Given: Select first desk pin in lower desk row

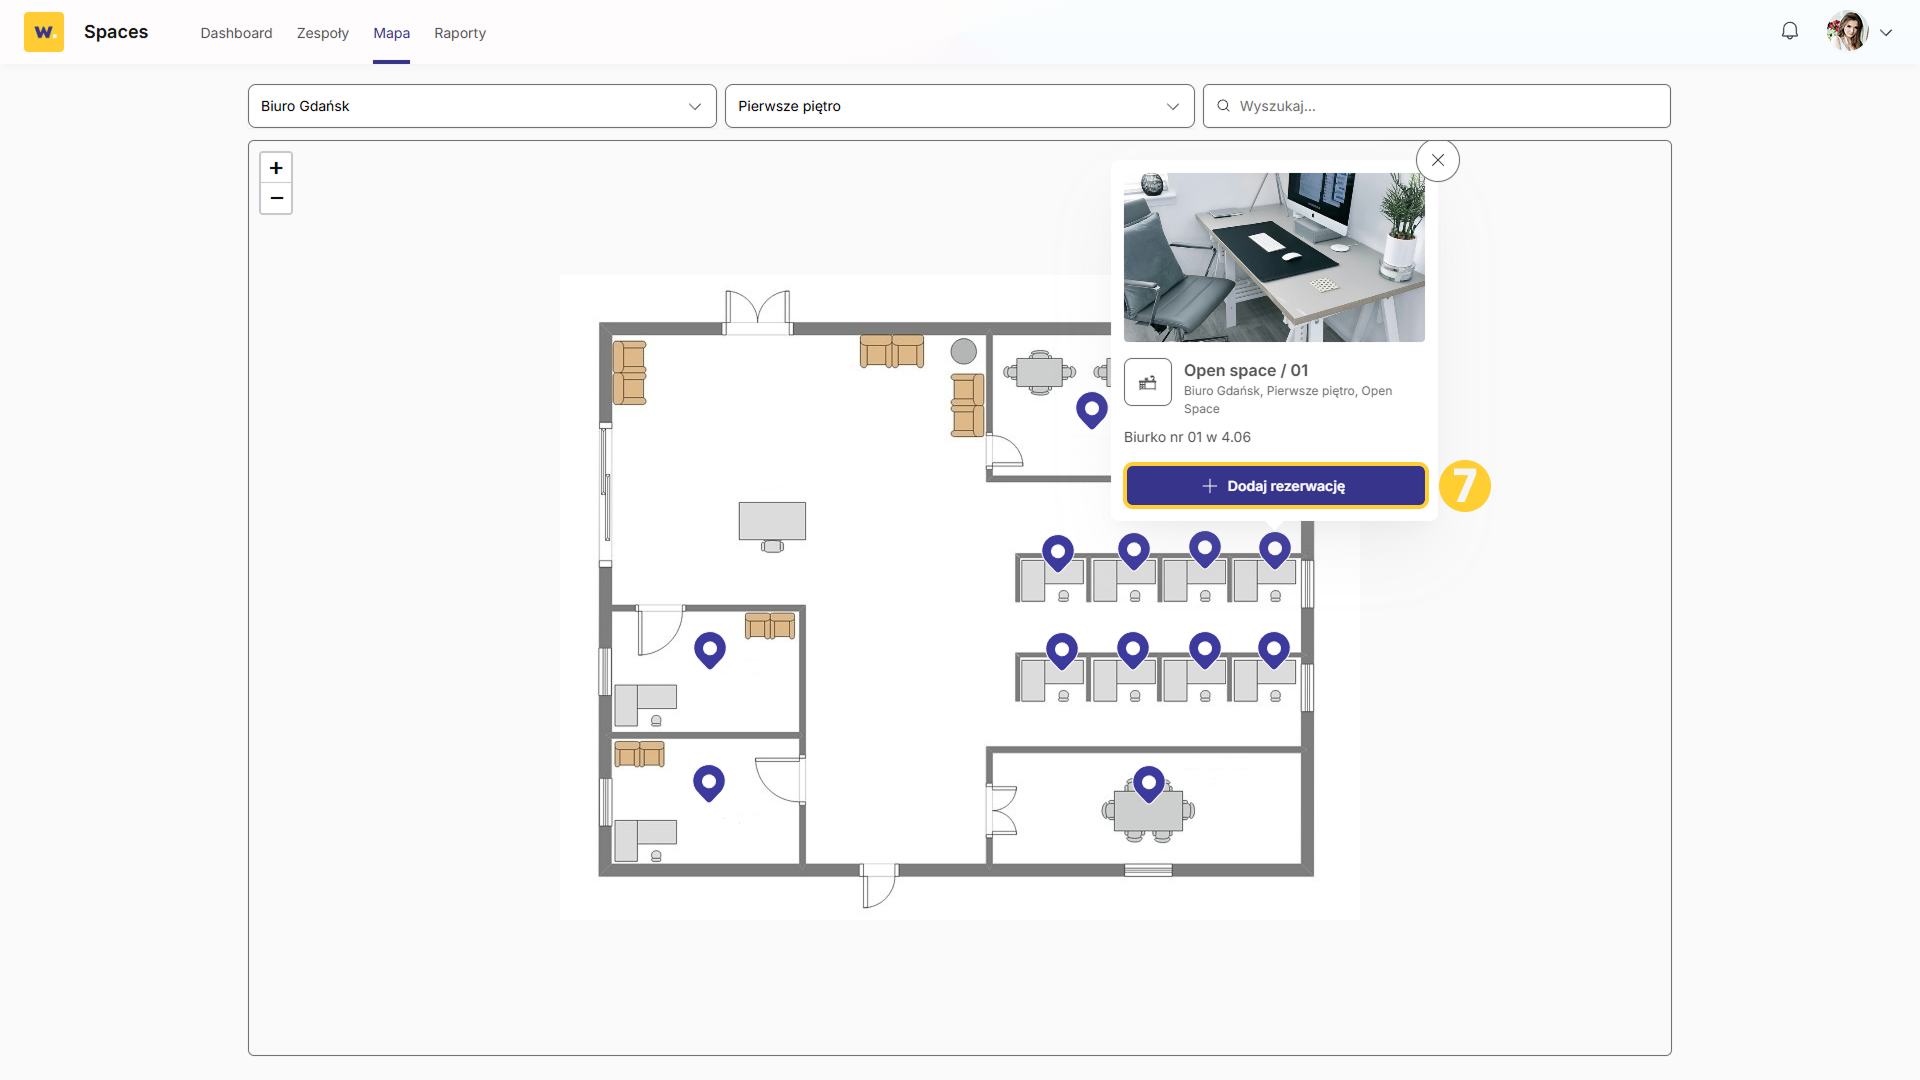Looking at the screenshot, I should [1062, 652].
